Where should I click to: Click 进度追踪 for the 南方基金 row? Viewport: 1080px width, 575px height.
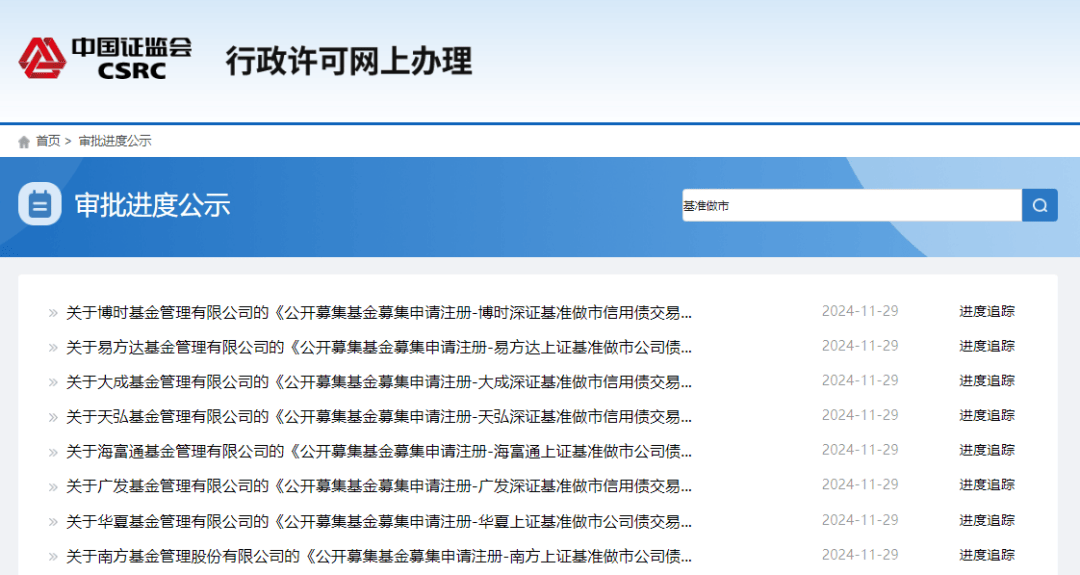click(x=987, y=554)
